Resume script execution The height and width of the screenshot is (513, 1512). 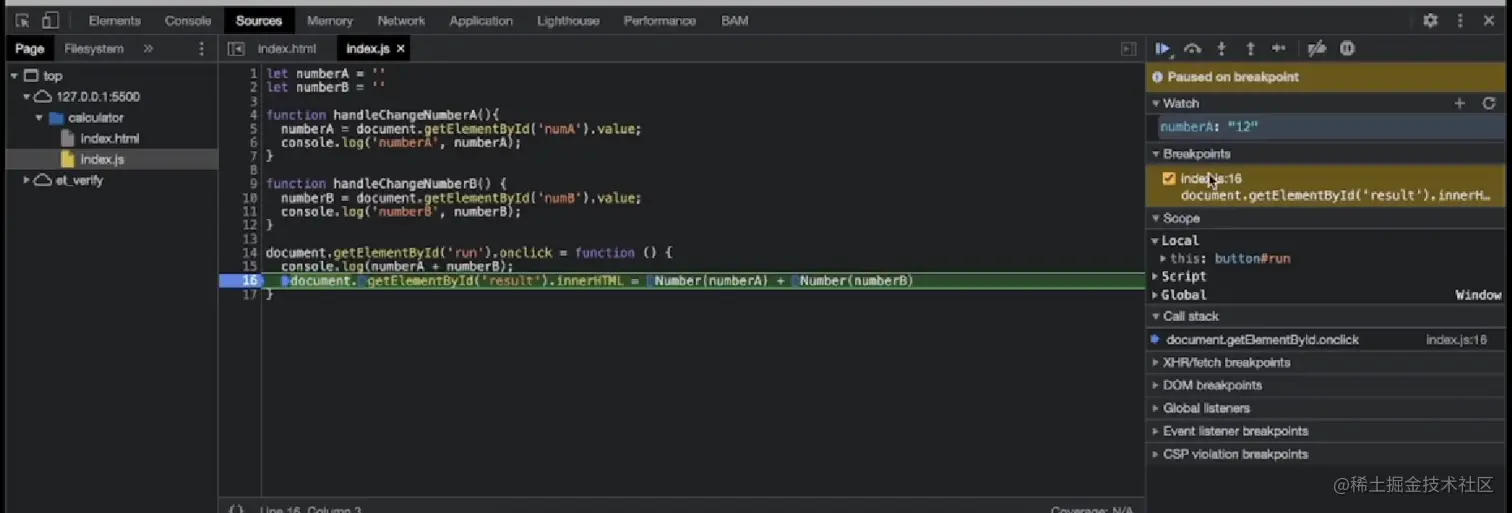(x=1163, y=48)
